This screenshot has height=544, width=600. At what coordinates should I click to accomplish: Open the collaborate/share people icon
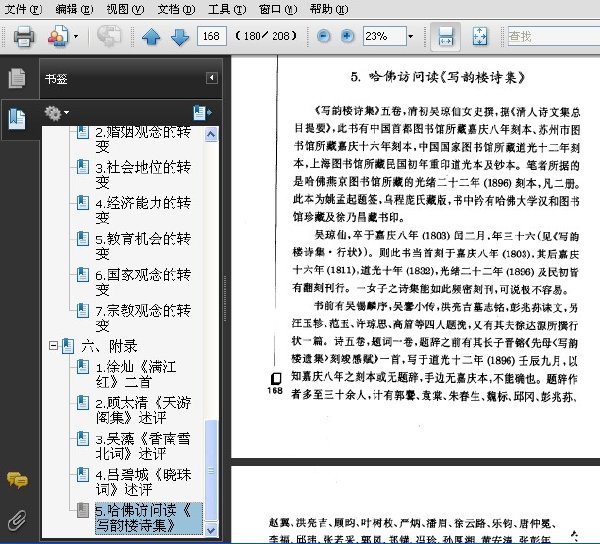[x=58, y=36]
